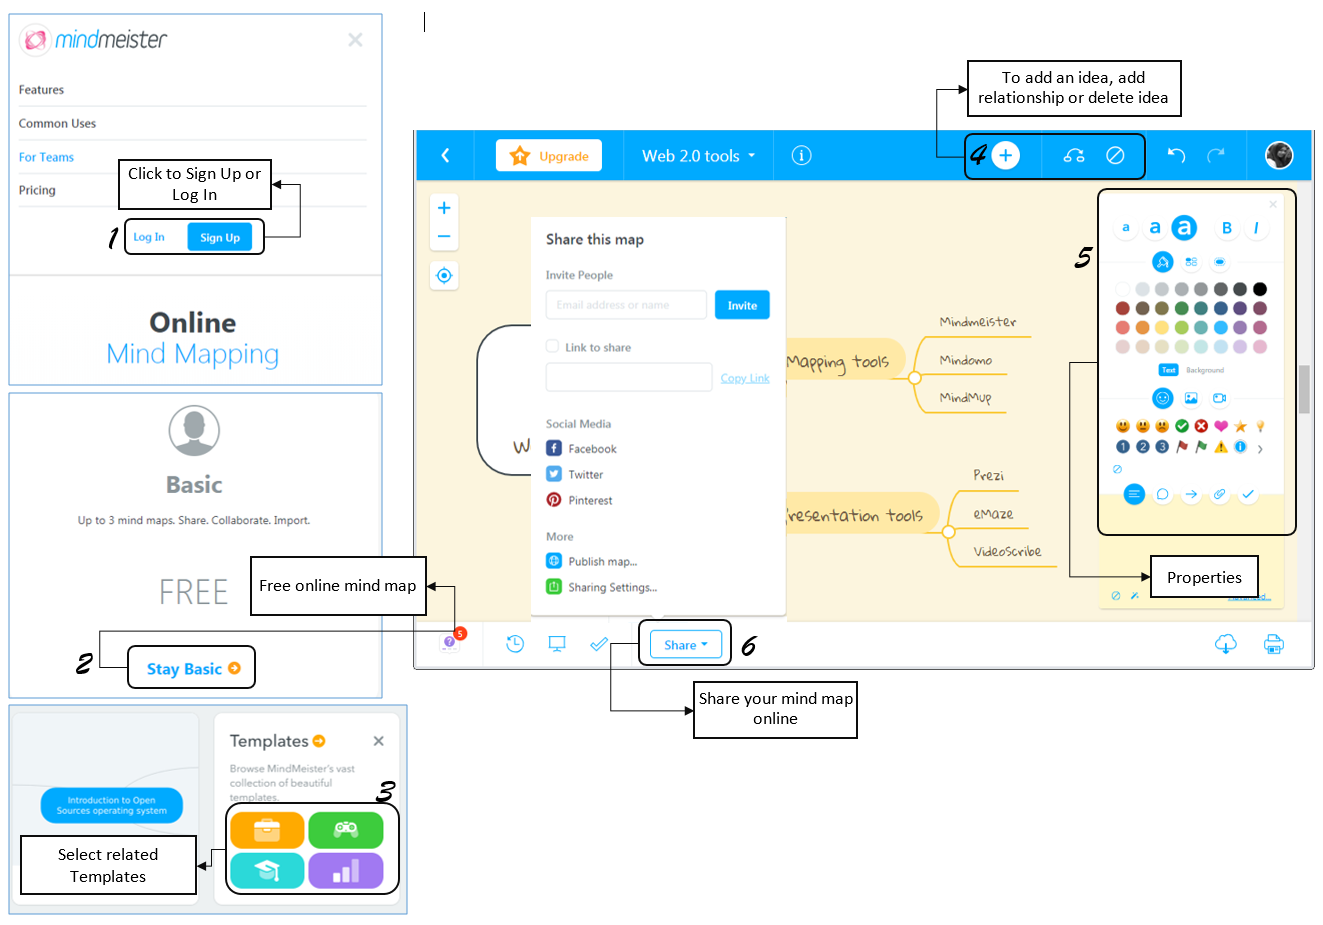
Task: Zoom in on the mind map canvas
Action: click(x=444, y=208)
